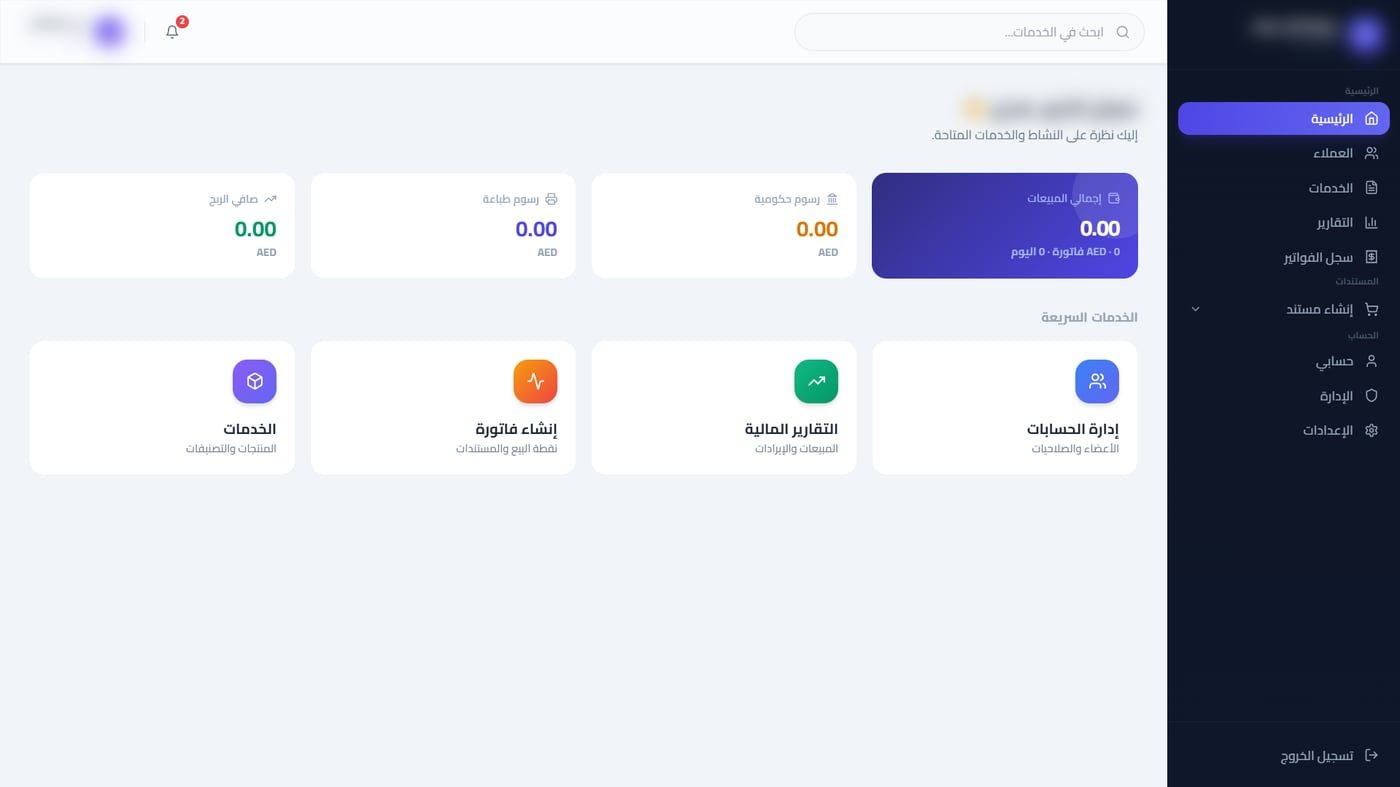Click the حسابي person icon

click(x=1371, y=361)
